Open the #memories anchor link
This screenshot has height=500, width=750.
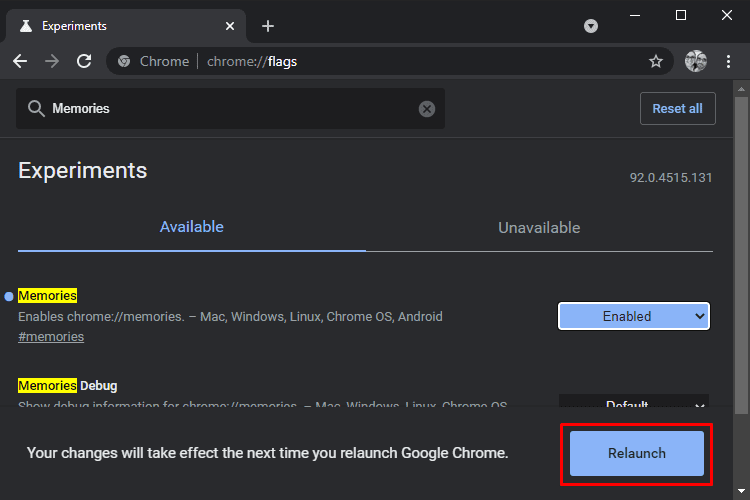51,337
